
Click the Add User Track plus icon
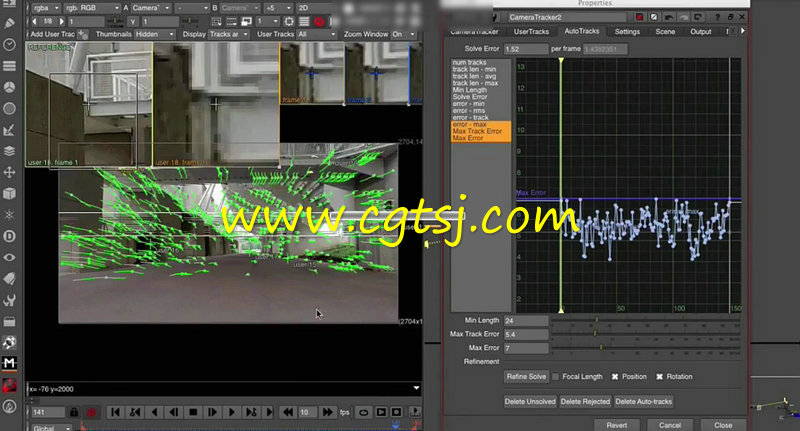[x=83, y=35]
